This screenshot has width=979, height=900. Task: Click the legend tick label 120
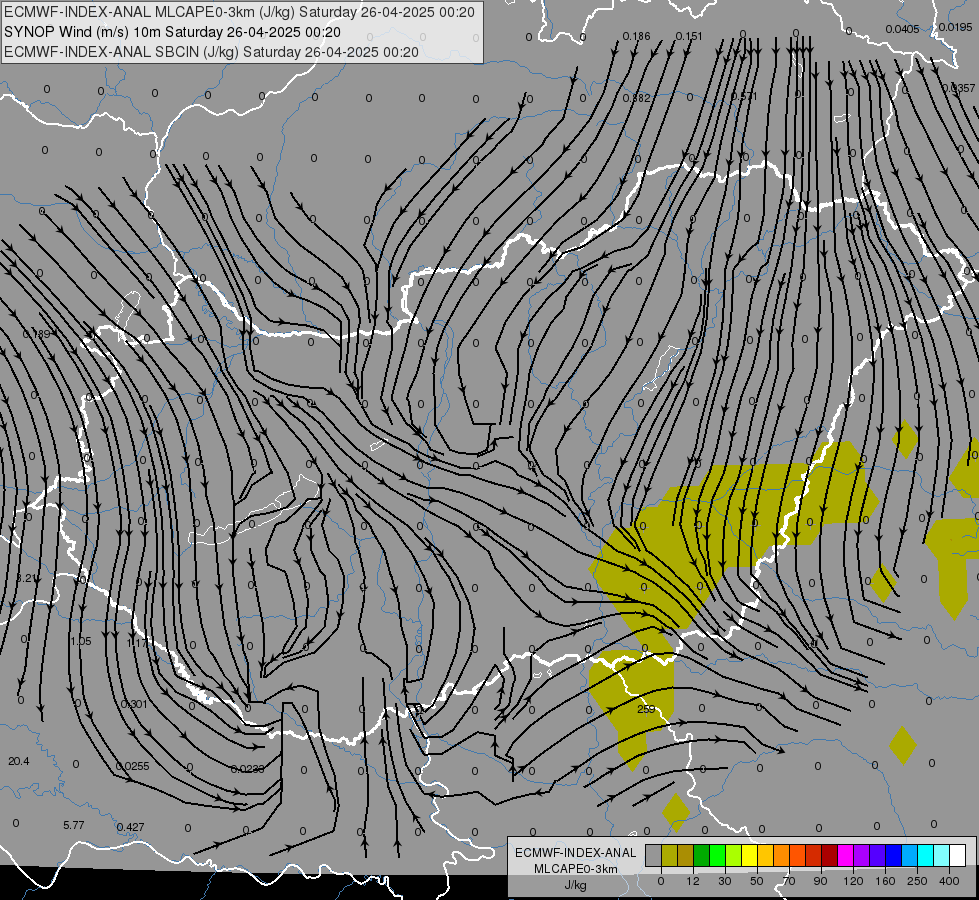point(854,881)
